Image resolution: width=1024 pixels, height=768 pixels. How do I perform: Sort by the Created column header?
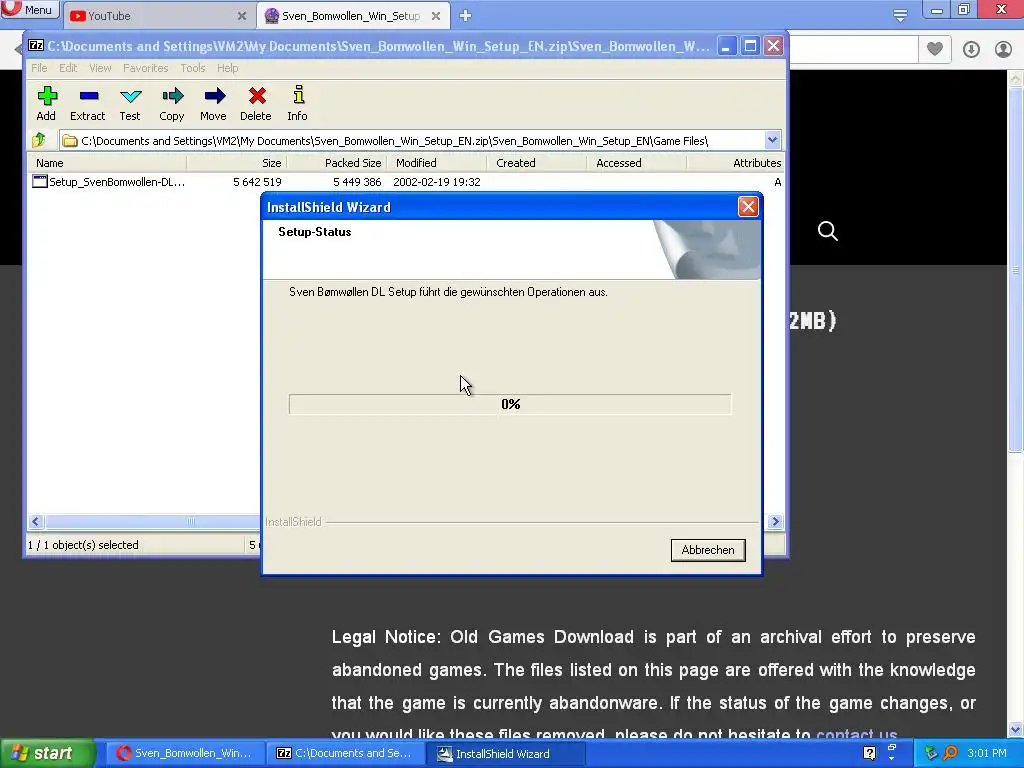click(536, 163)
